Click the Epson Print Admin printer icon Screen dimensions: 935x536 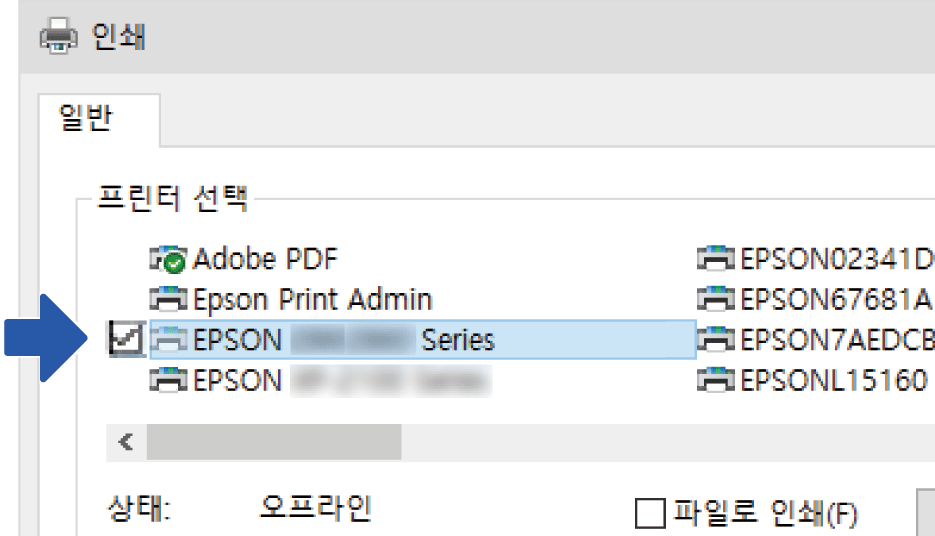click(169, 299)
